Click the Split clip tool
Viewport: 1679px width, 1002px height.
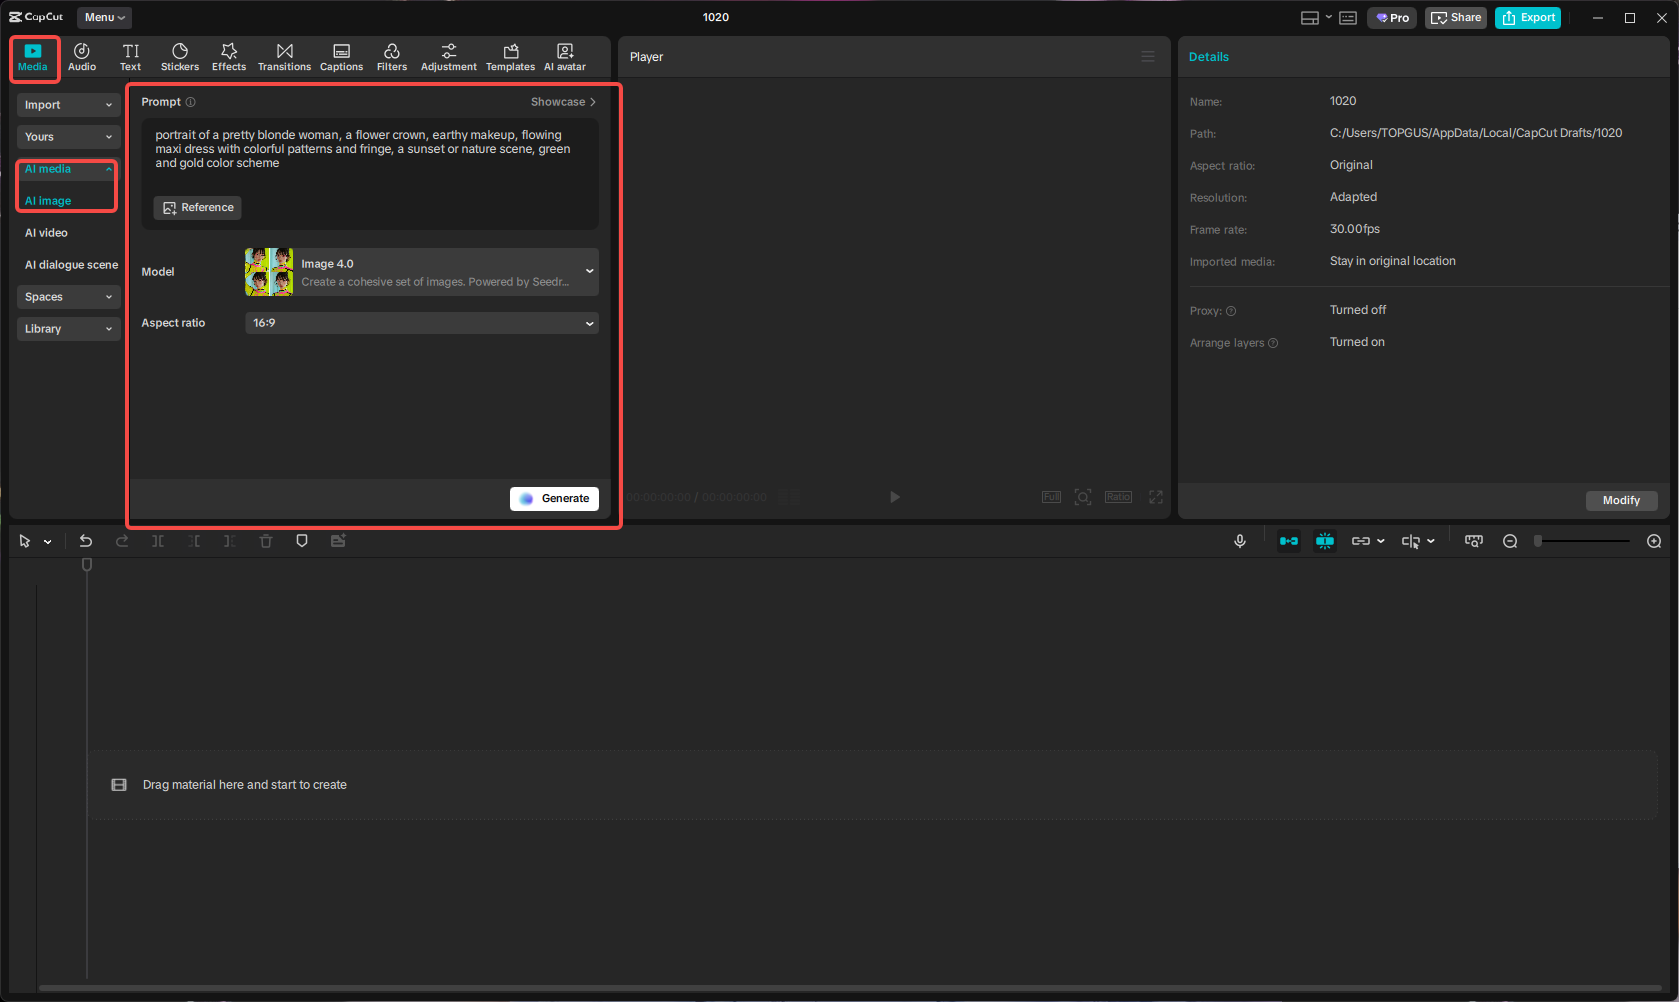tap(158, 541)
